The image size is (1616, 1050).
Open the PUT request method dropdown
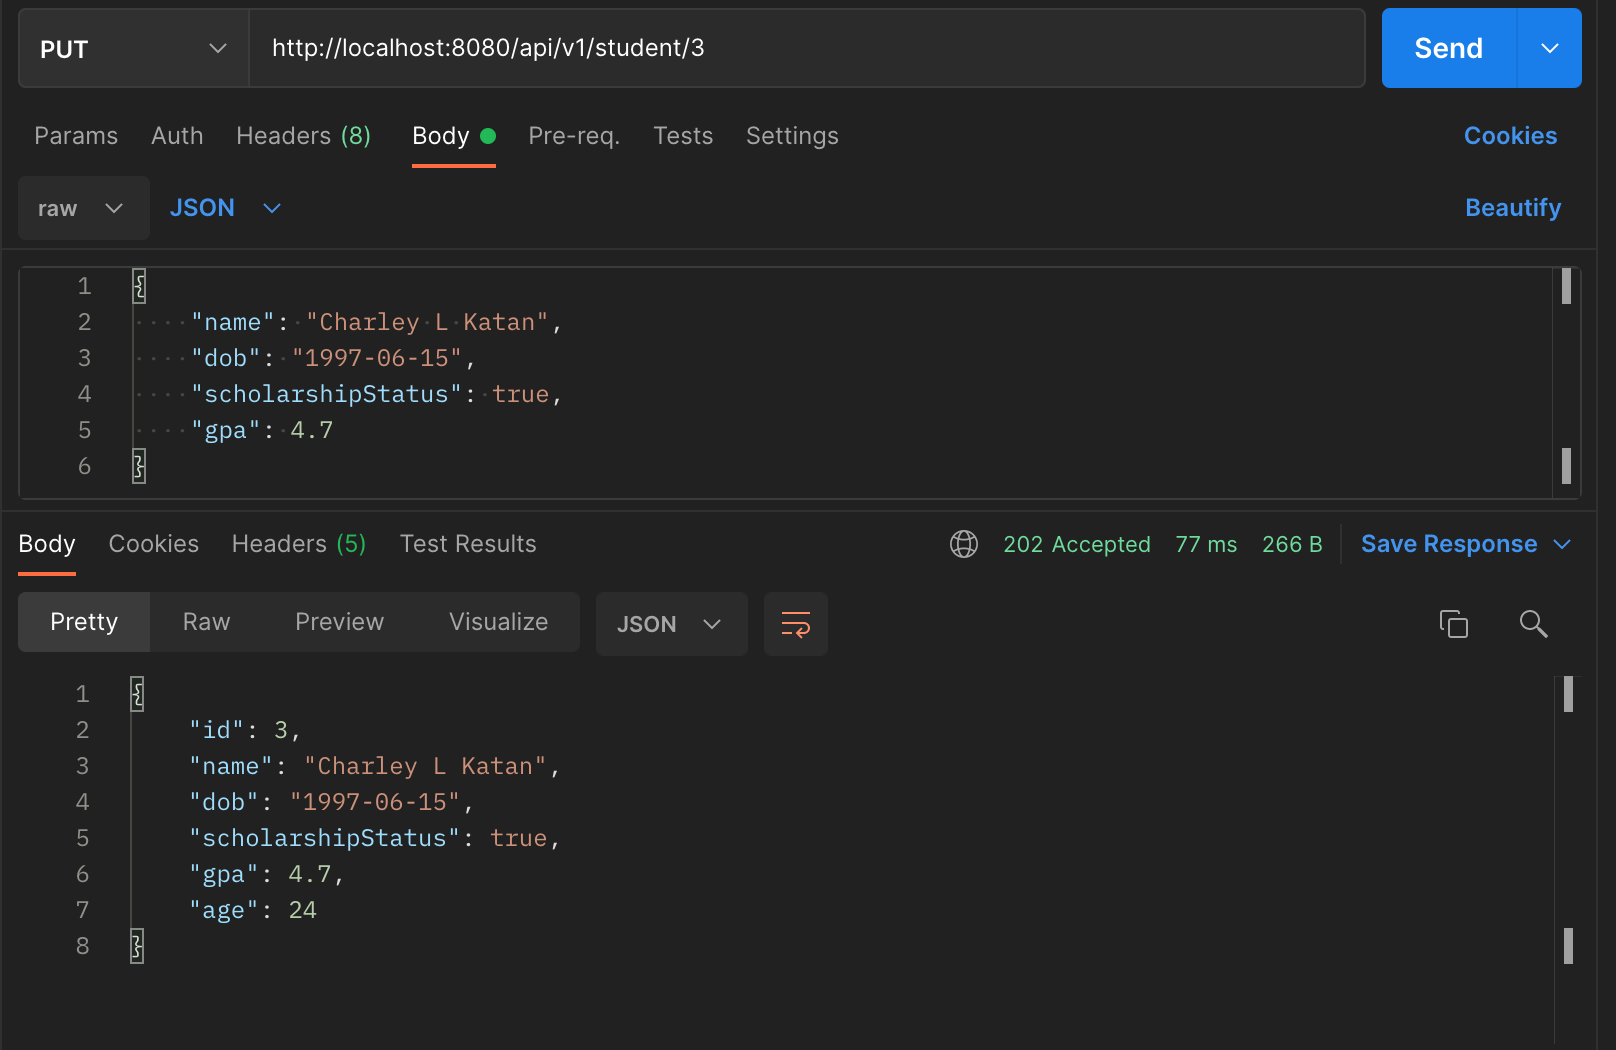click(x=133, y=47)
